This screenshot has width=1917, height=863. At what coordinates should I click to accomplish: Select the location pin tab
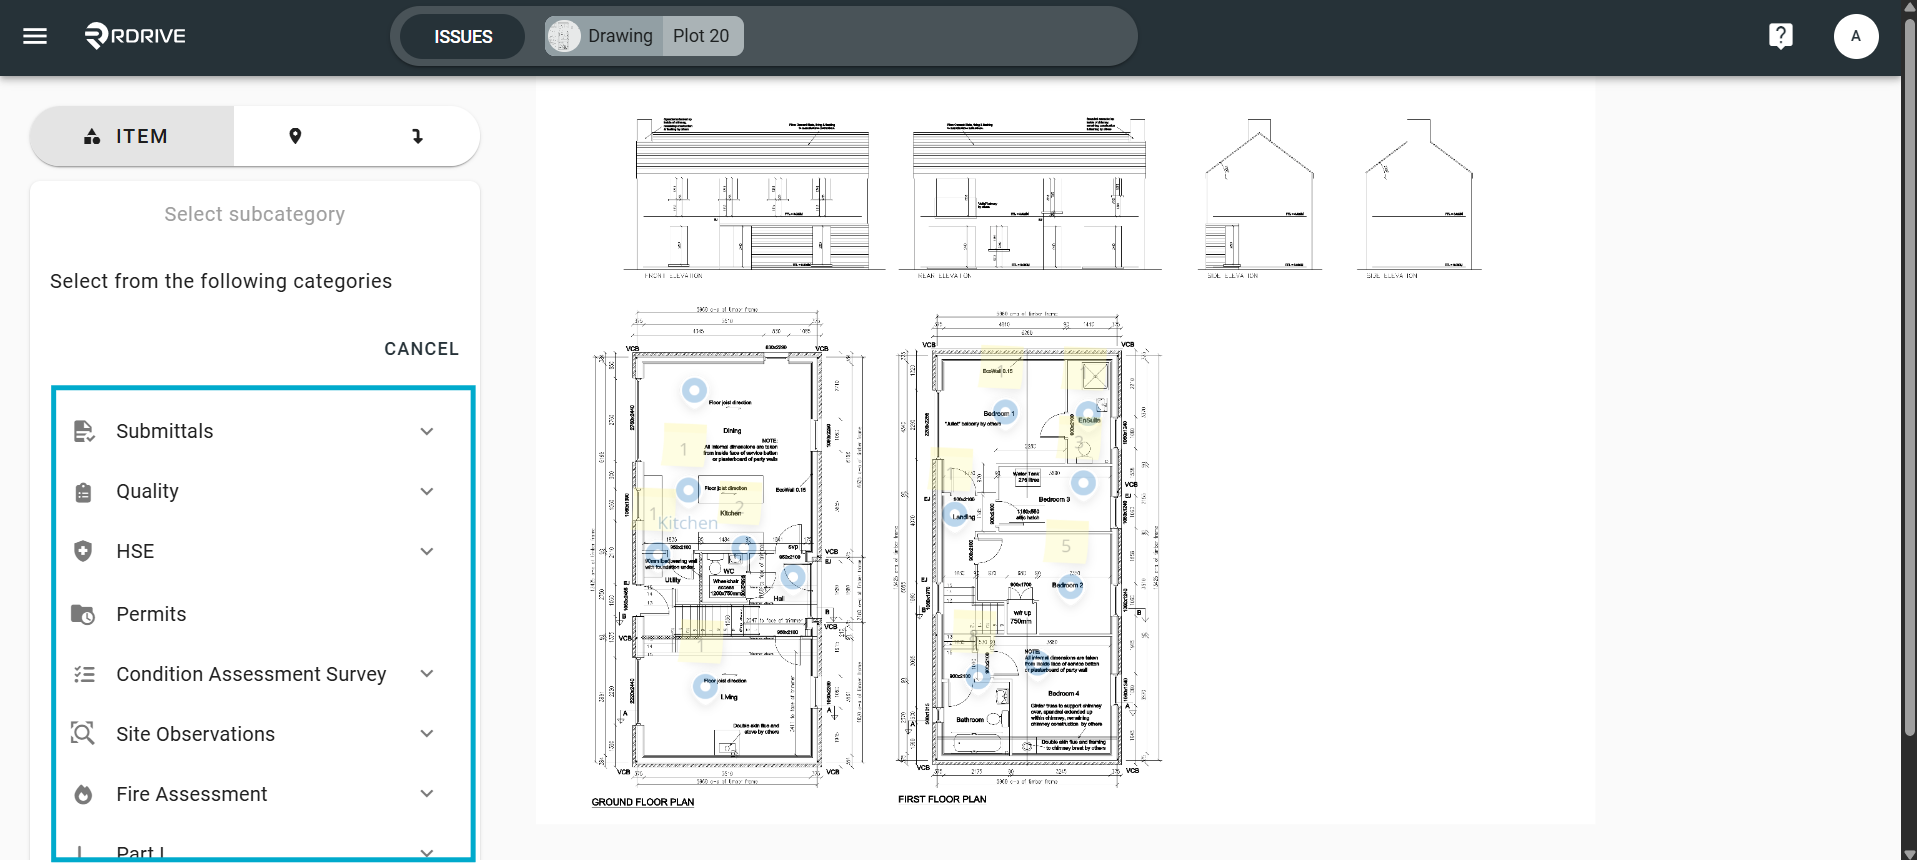(x=295, y=136)
